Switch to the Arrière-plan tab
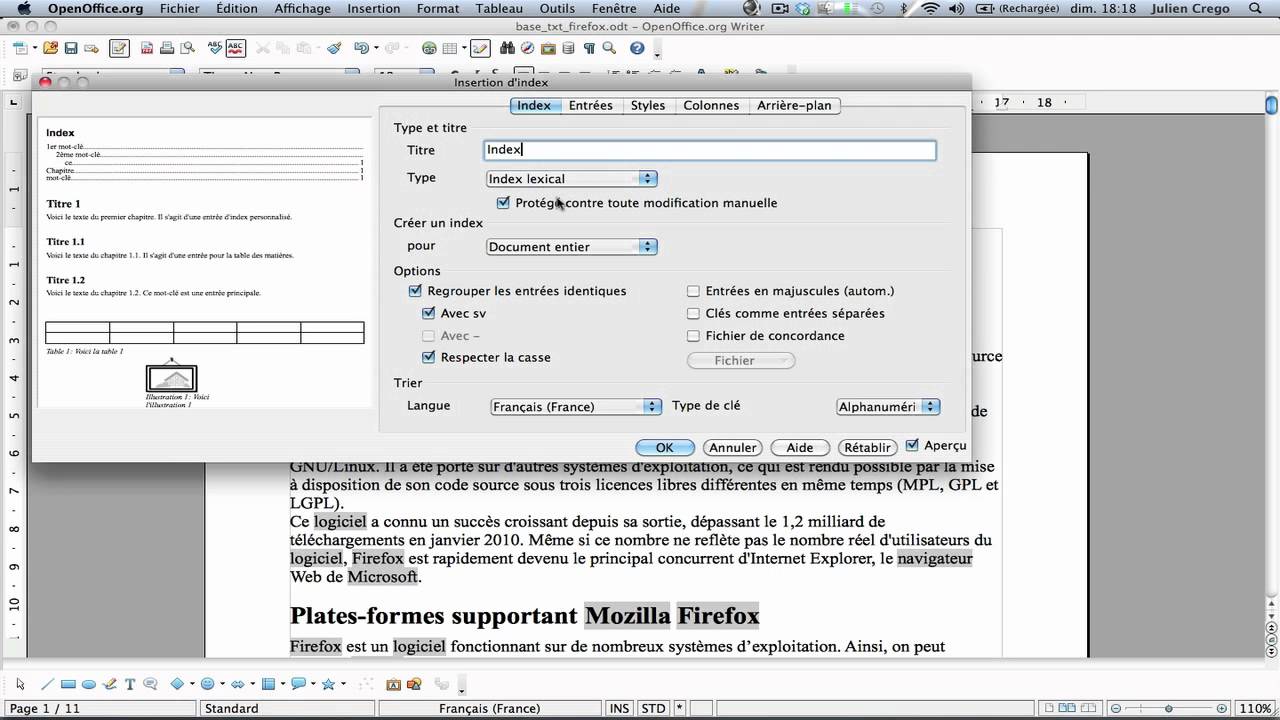 [x=794, y=105]
